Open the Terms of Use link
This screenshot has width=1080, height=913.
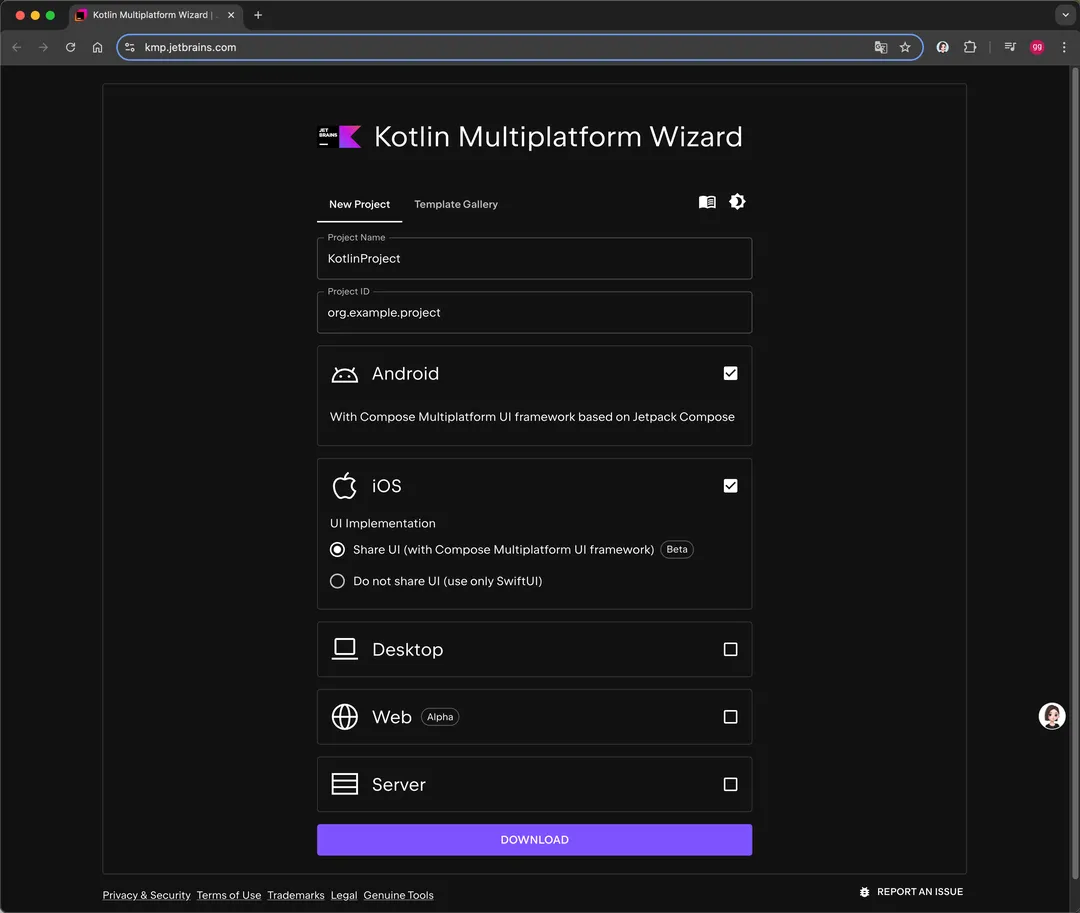click(229, 895)
